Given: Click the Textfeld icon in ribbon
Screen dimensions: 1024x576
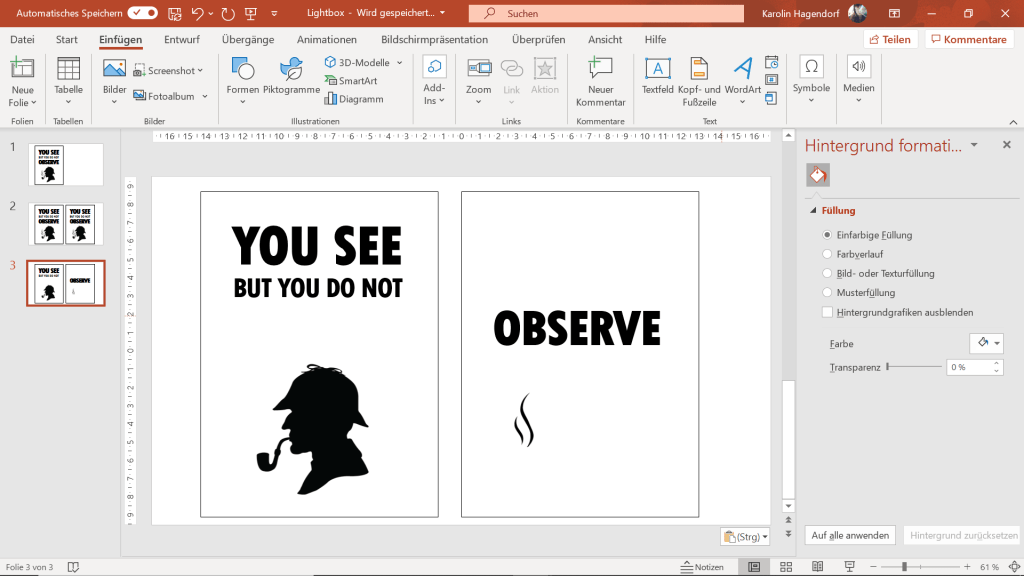Looking at the screenshot, I should pyautogui.click(x=657, y=69).
